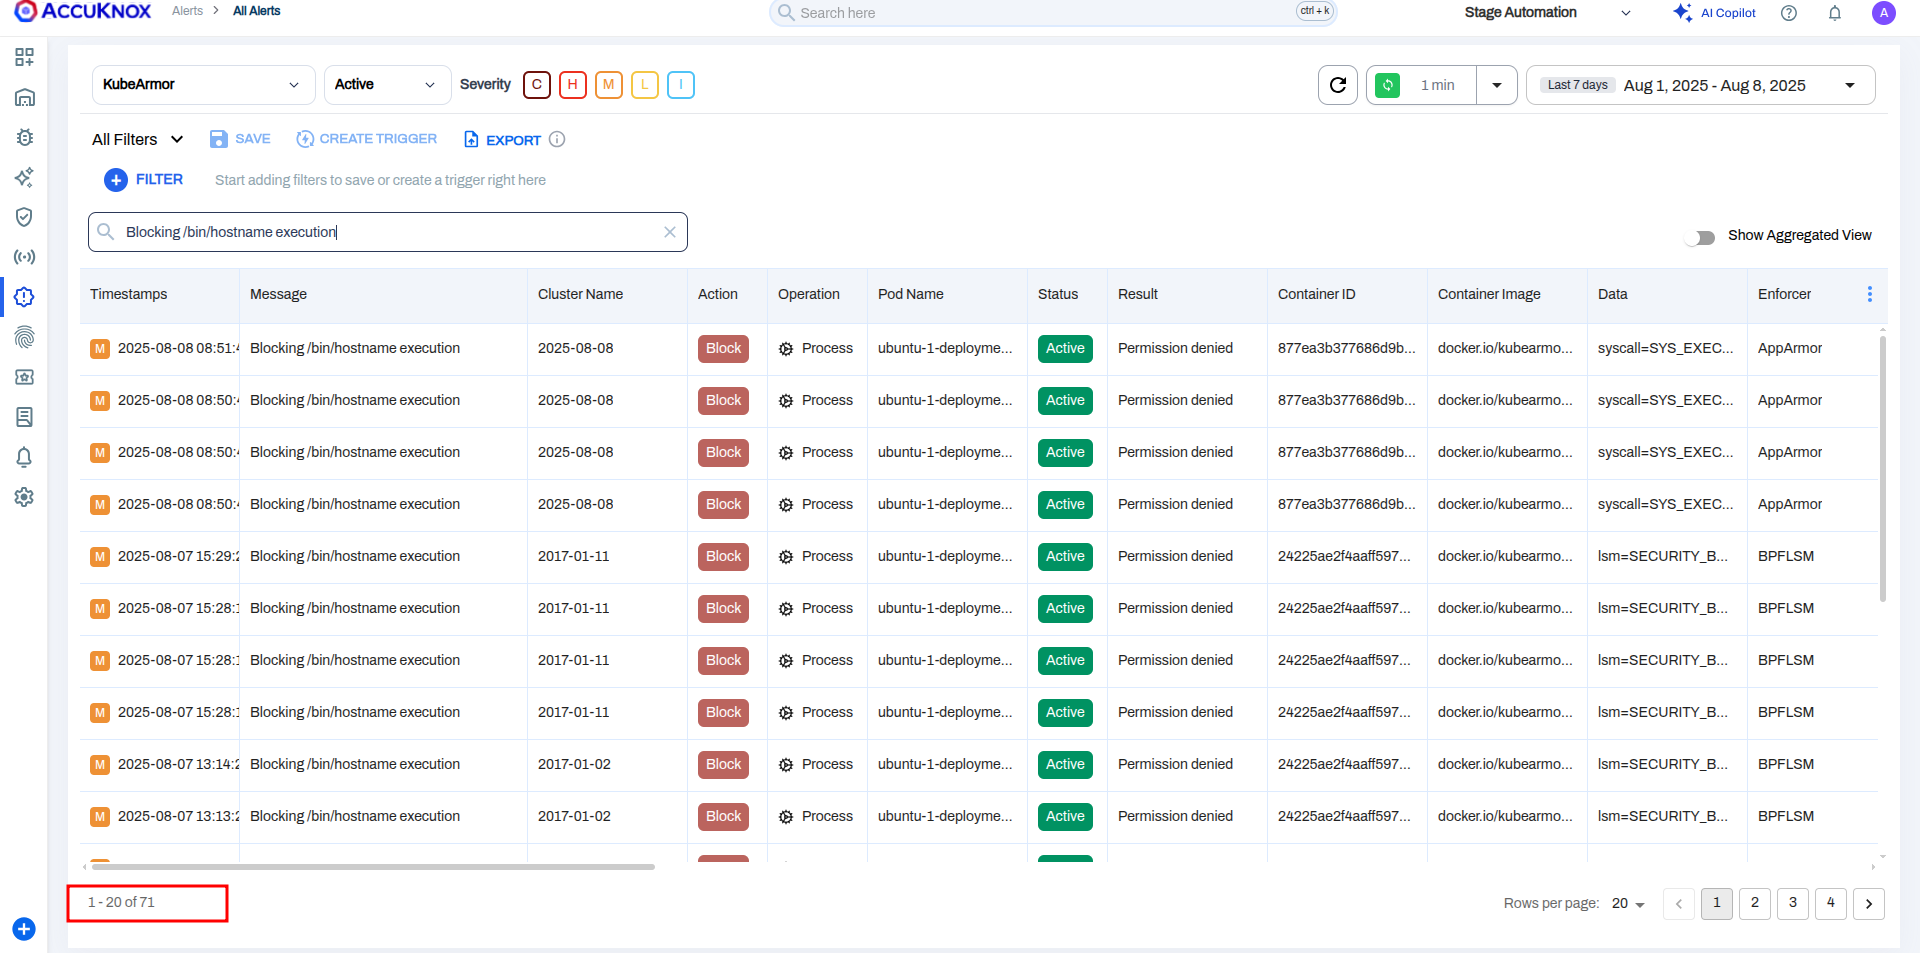Open the Reports document icon in sidebar
1920x953 pixels.
tap(24, 417)
